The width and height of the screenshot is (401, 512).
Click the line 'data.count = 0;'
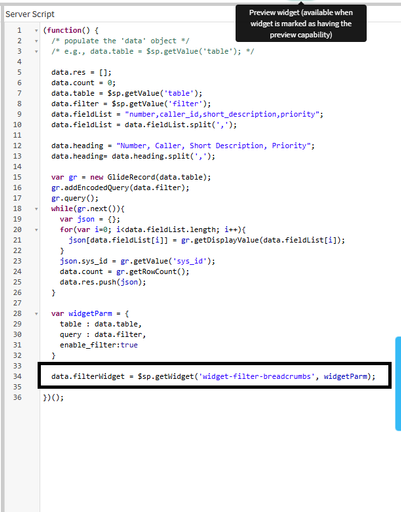[x=83, y=83]
